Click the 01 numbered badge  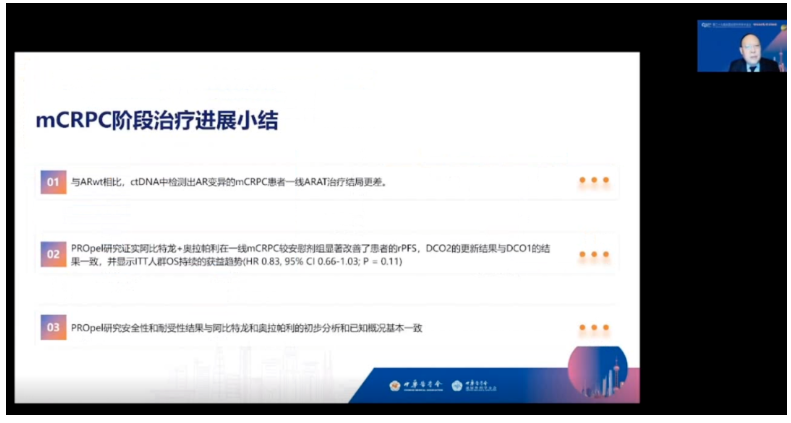[x=53, y=182]
